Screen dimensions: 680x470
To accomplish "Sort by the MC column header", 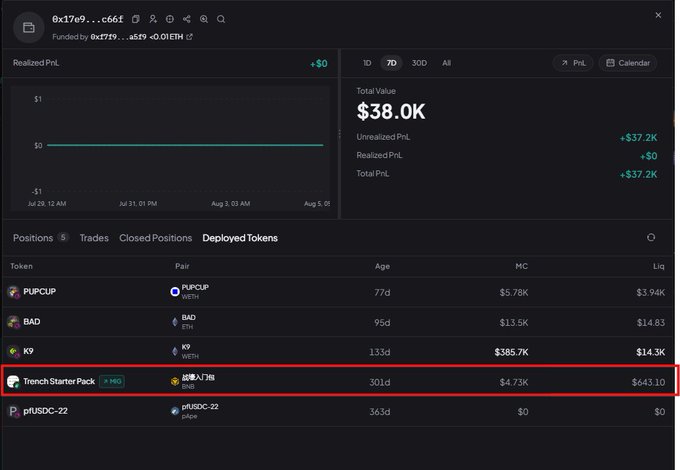I will tap(521, 266).
